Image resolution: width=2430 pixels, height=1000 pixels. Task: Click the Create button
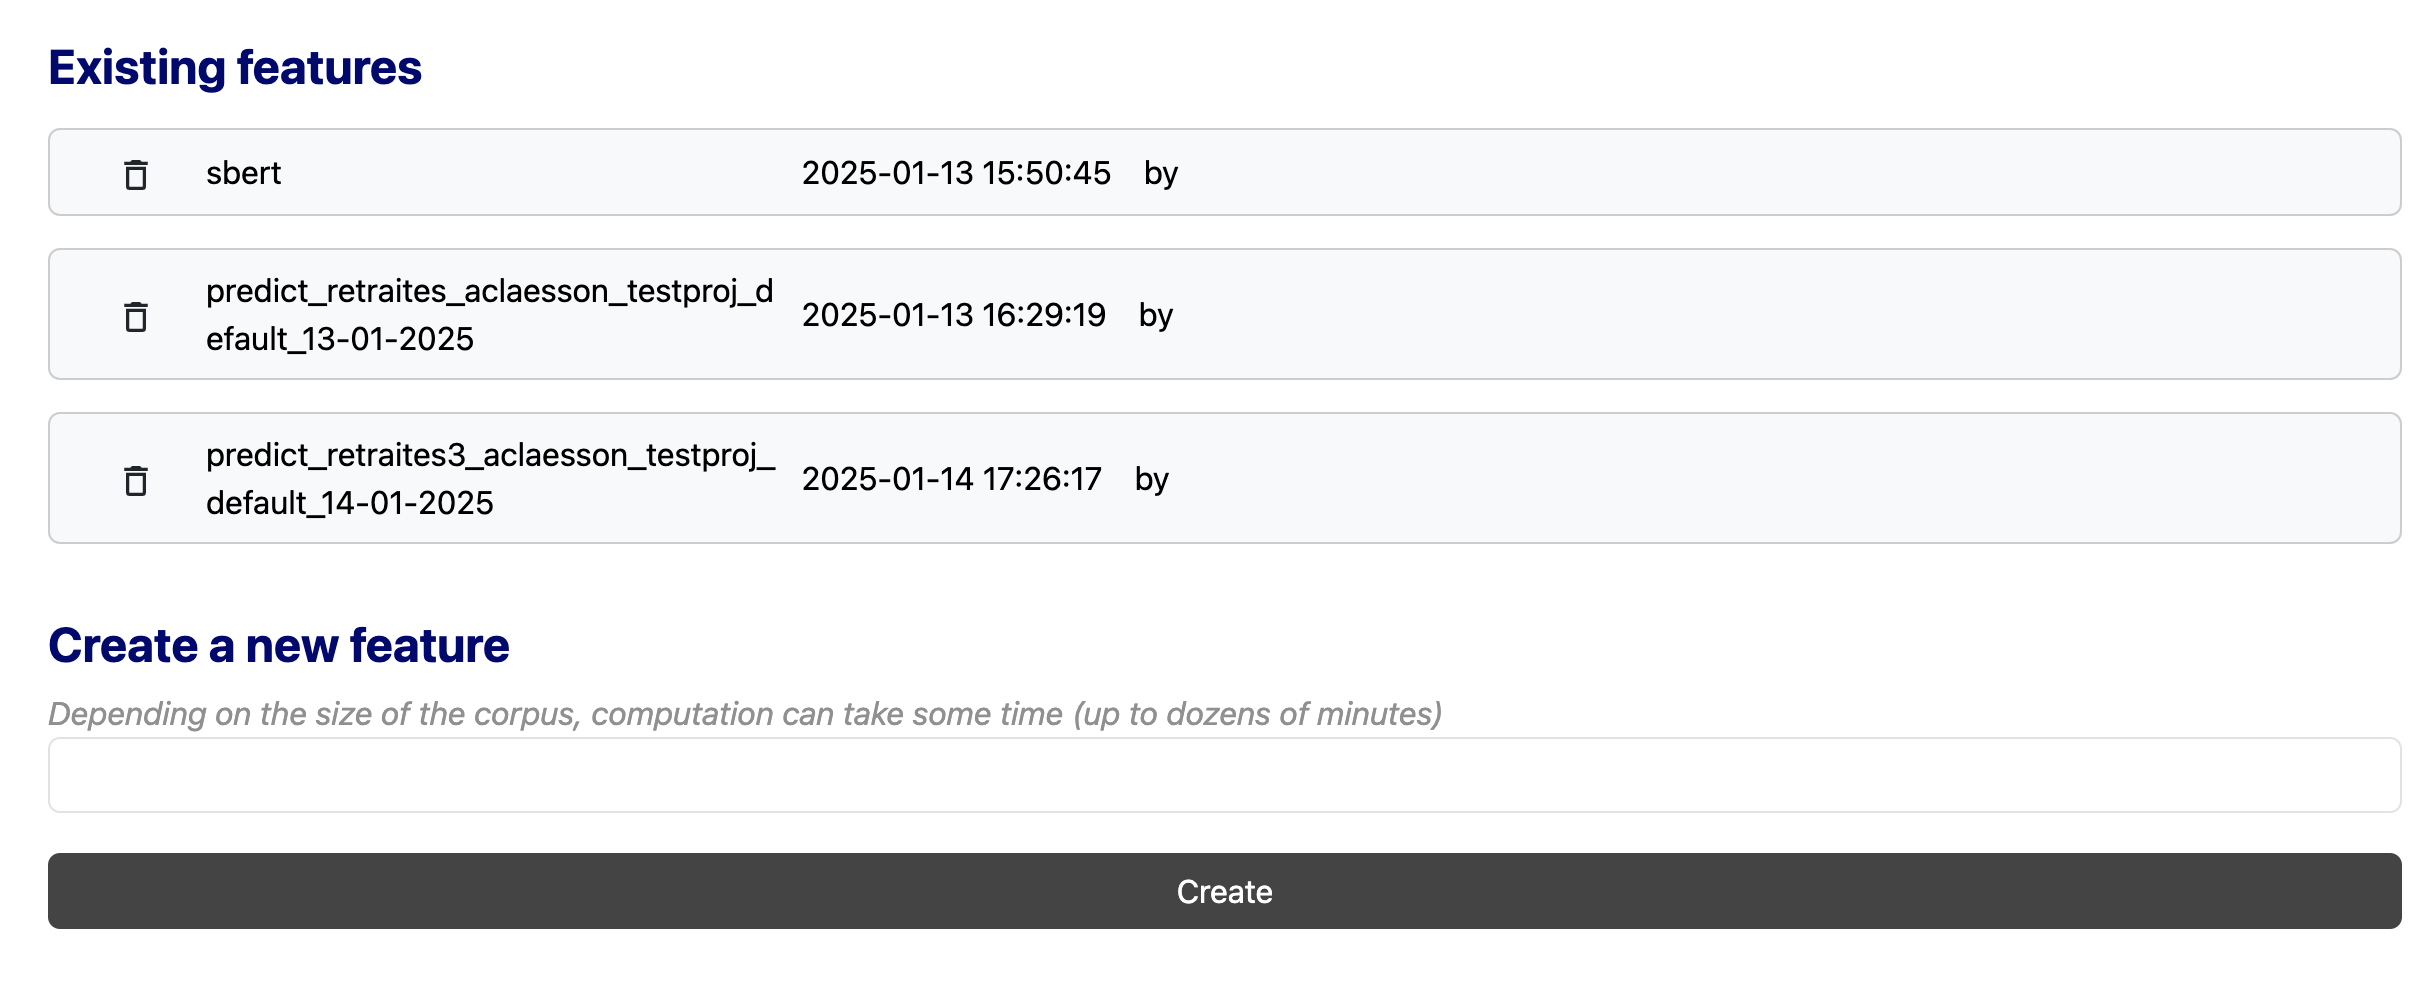(1225, 891)
